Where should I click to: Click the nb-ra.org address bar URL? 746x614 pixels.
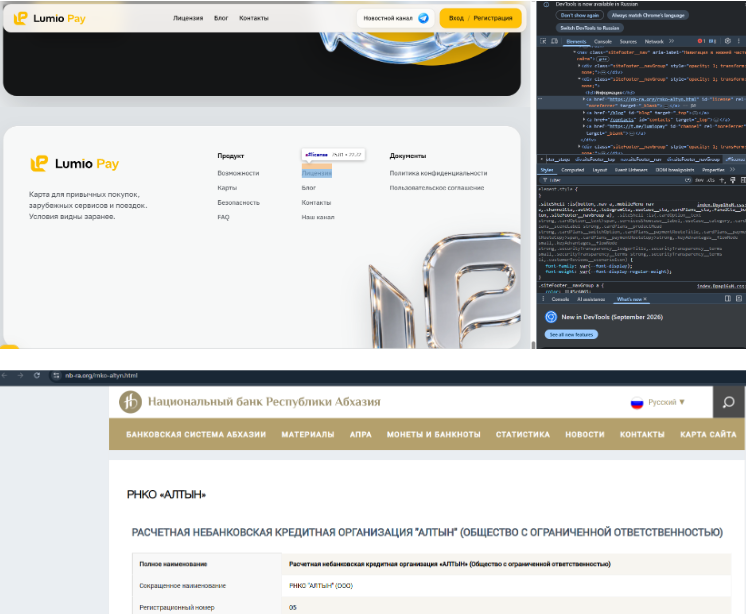pyautogui.click(x=101, y=375)
